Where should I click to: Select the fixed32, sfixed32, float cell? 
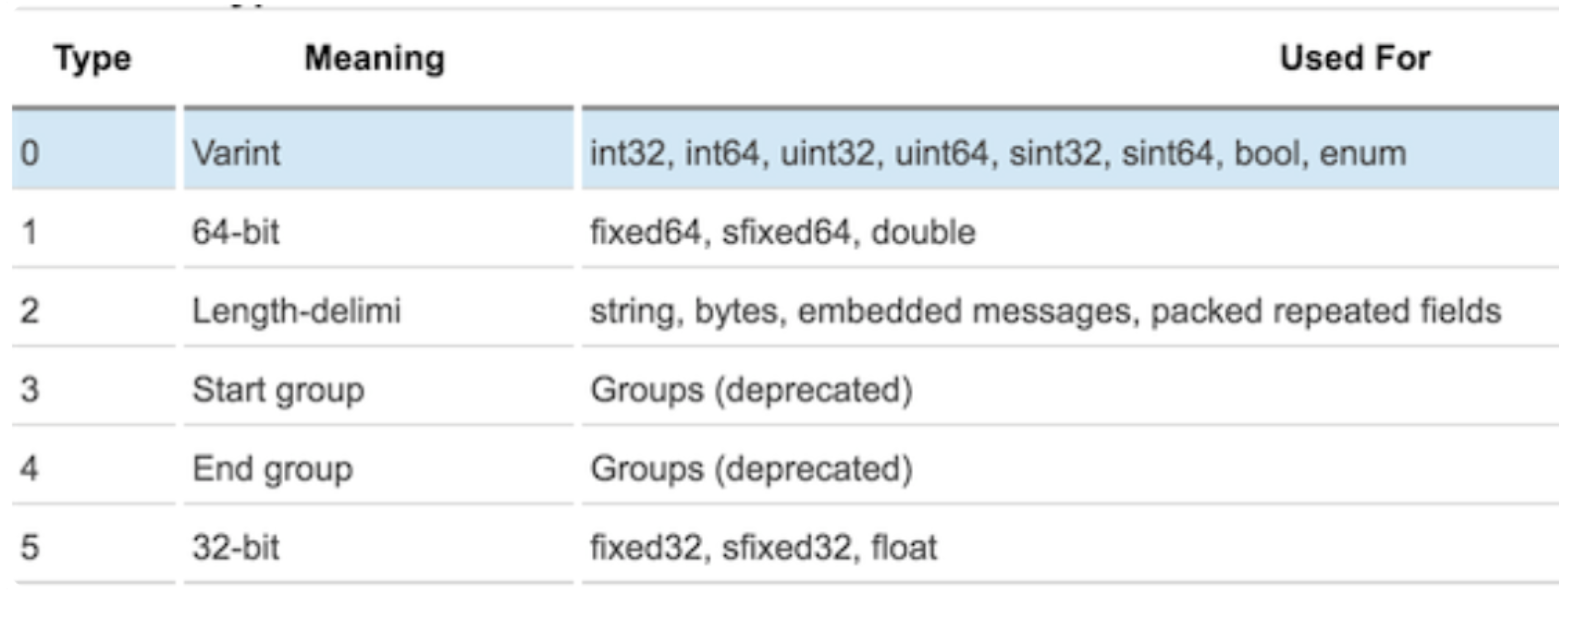tap(763, 548)
